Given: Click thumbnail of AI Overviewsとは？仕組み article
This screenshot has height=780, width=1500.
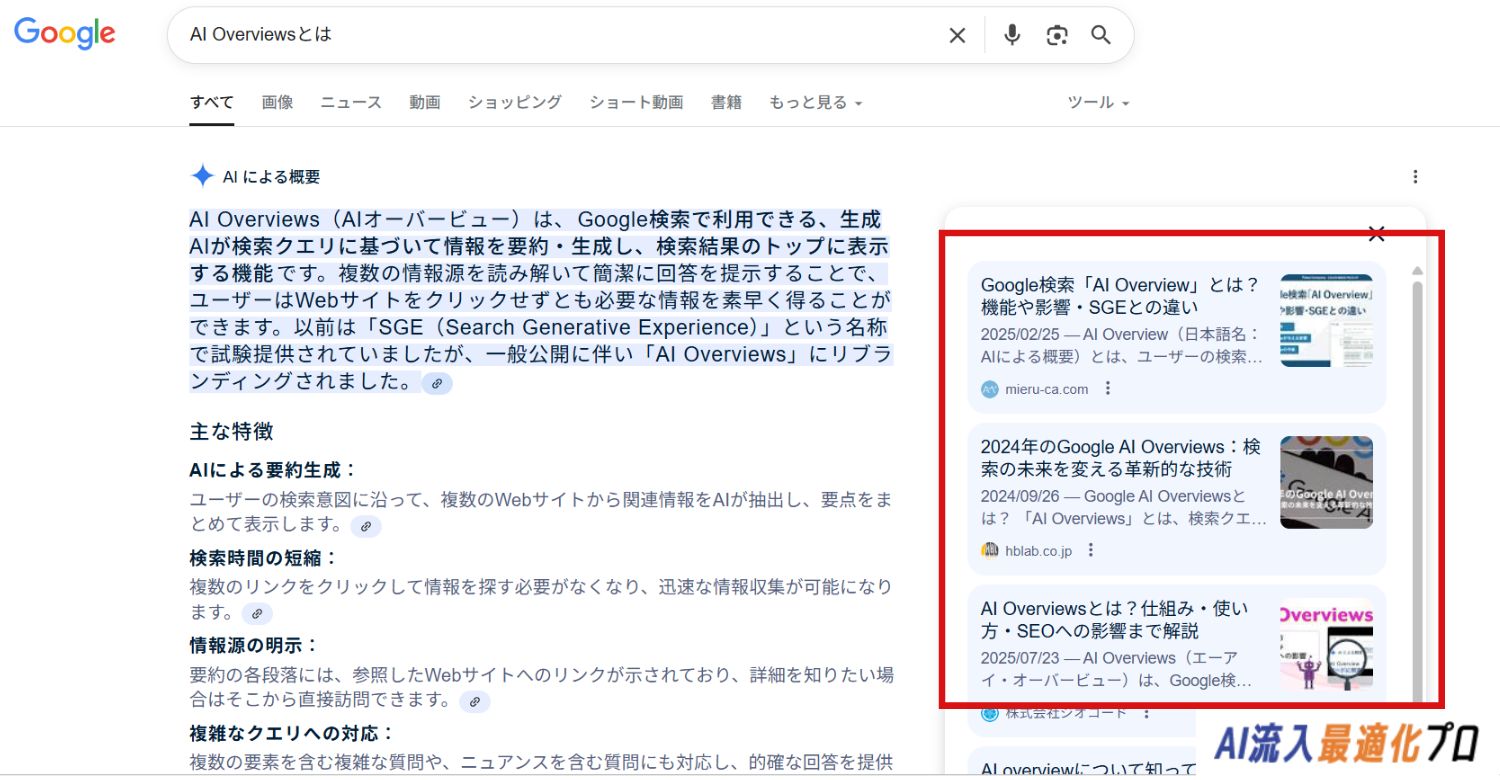Looking at the screenshot, I should (x=1326, y=644).
